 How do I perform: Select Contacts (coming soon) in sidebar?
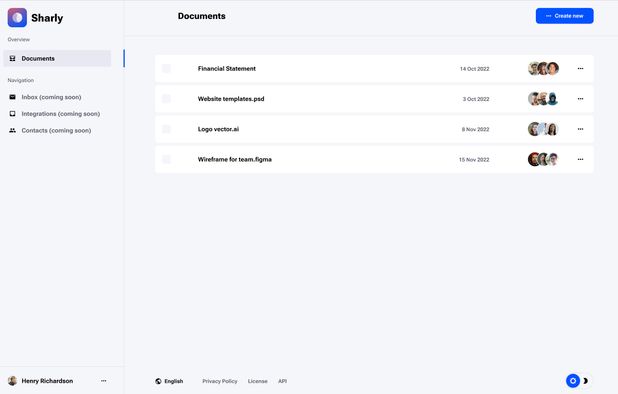[x=56, y=130]
